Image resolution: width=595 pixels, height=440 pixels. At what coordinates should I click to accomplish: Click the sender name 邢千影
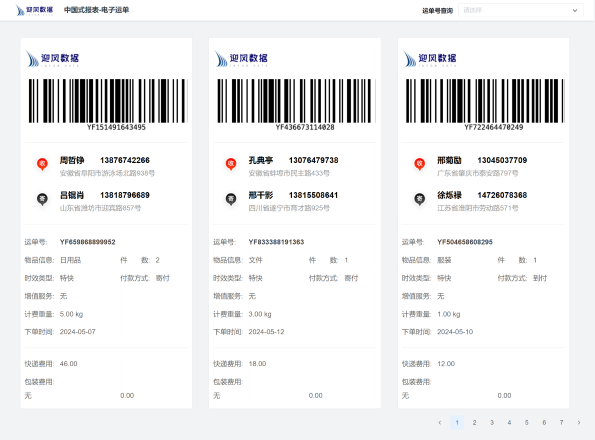pyautogui.click(x=261, y=195)
